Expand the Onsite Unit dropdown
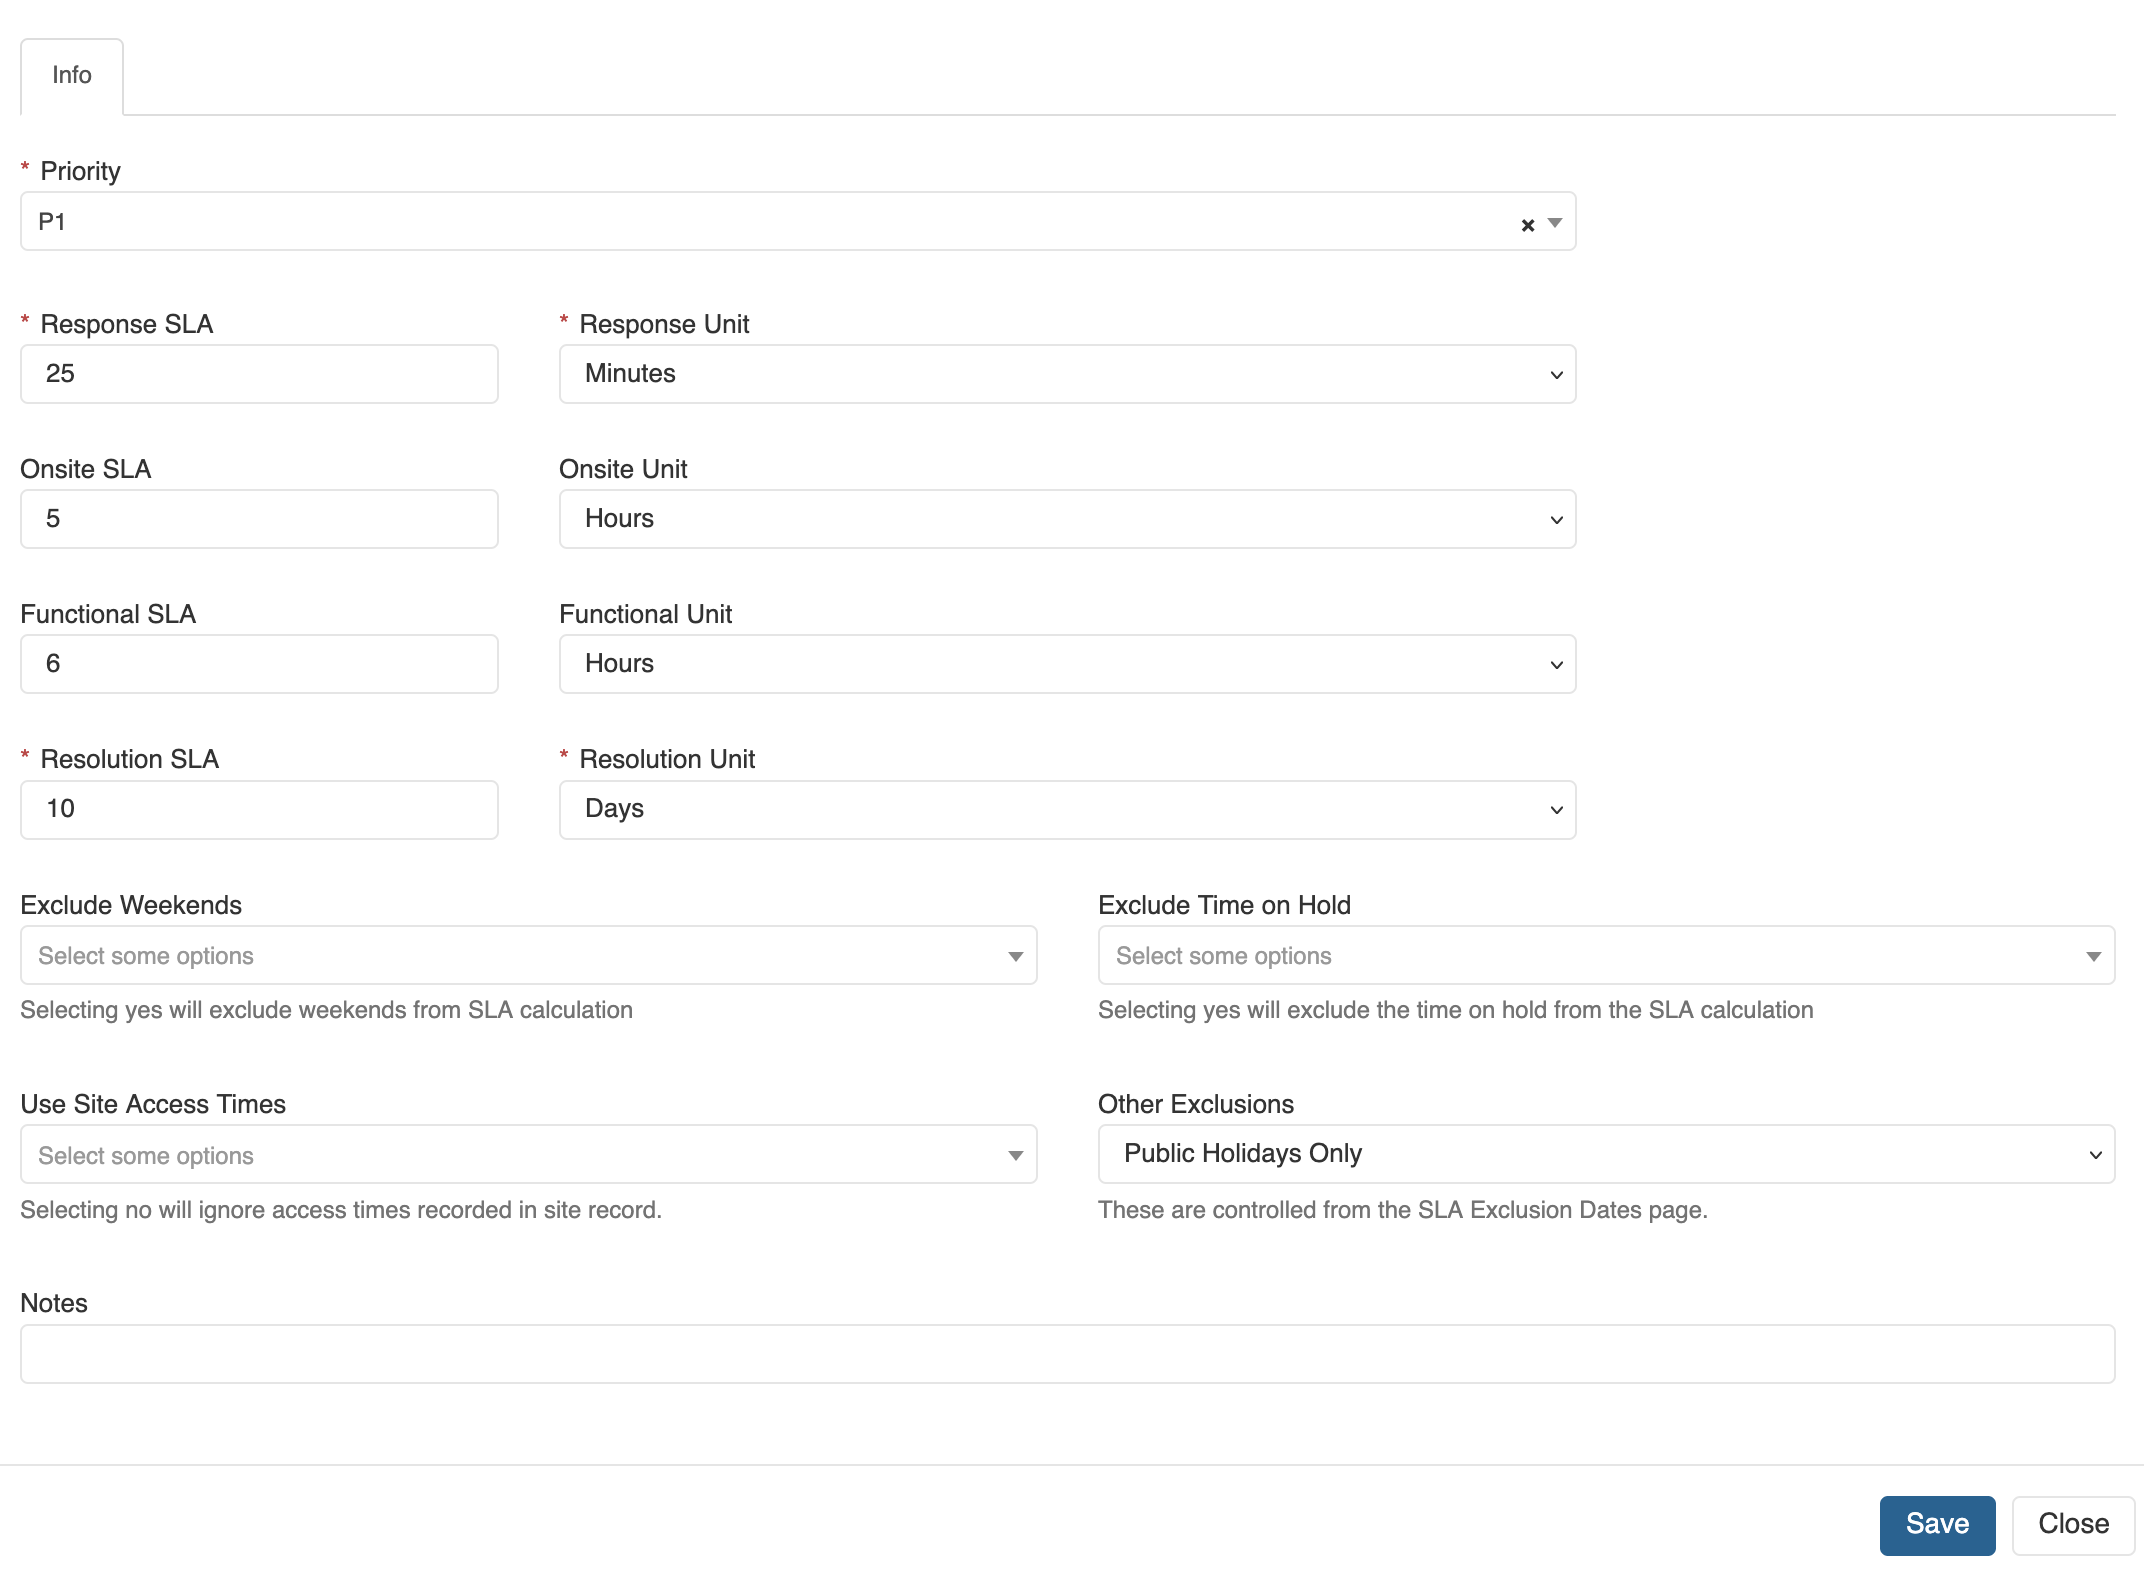Image resolution: width=2144 pixels, height=1576 pixels. pyautogui.click(x=1067, y=519)
